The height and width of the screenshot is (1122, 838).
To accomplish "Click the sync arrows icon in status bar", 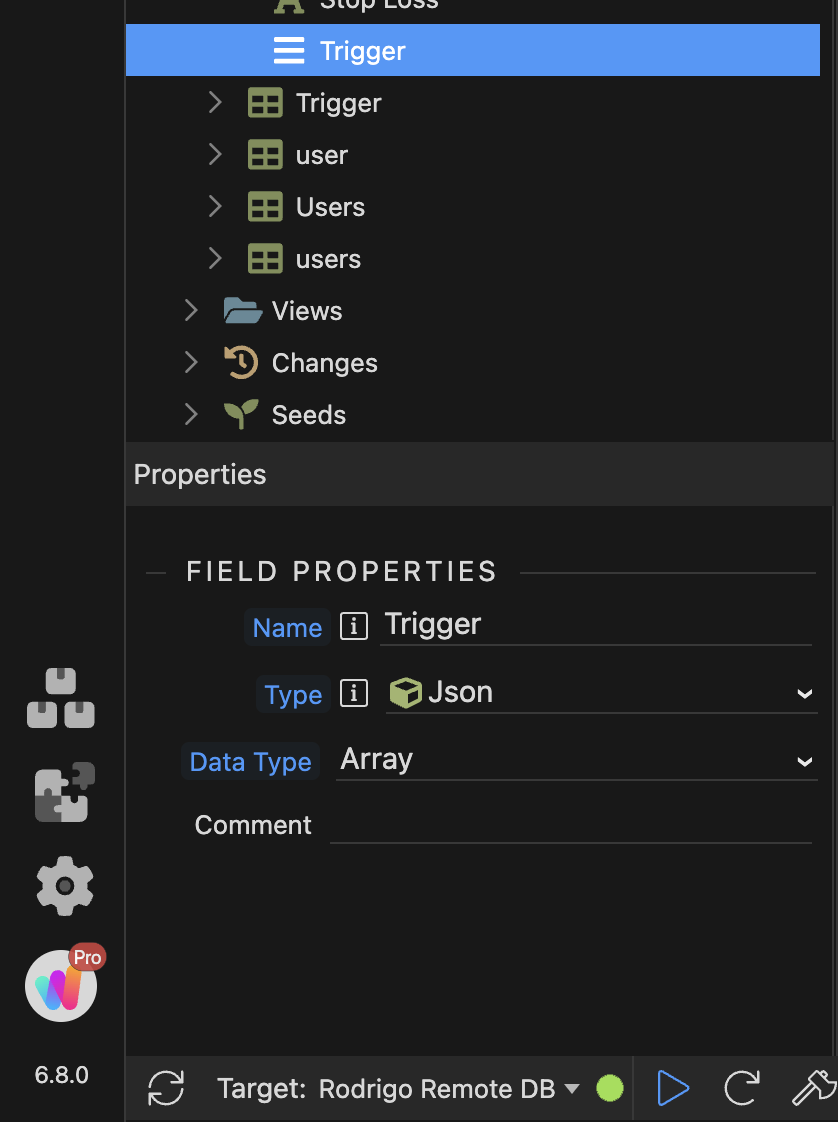I will click(x=166, y=1088).
